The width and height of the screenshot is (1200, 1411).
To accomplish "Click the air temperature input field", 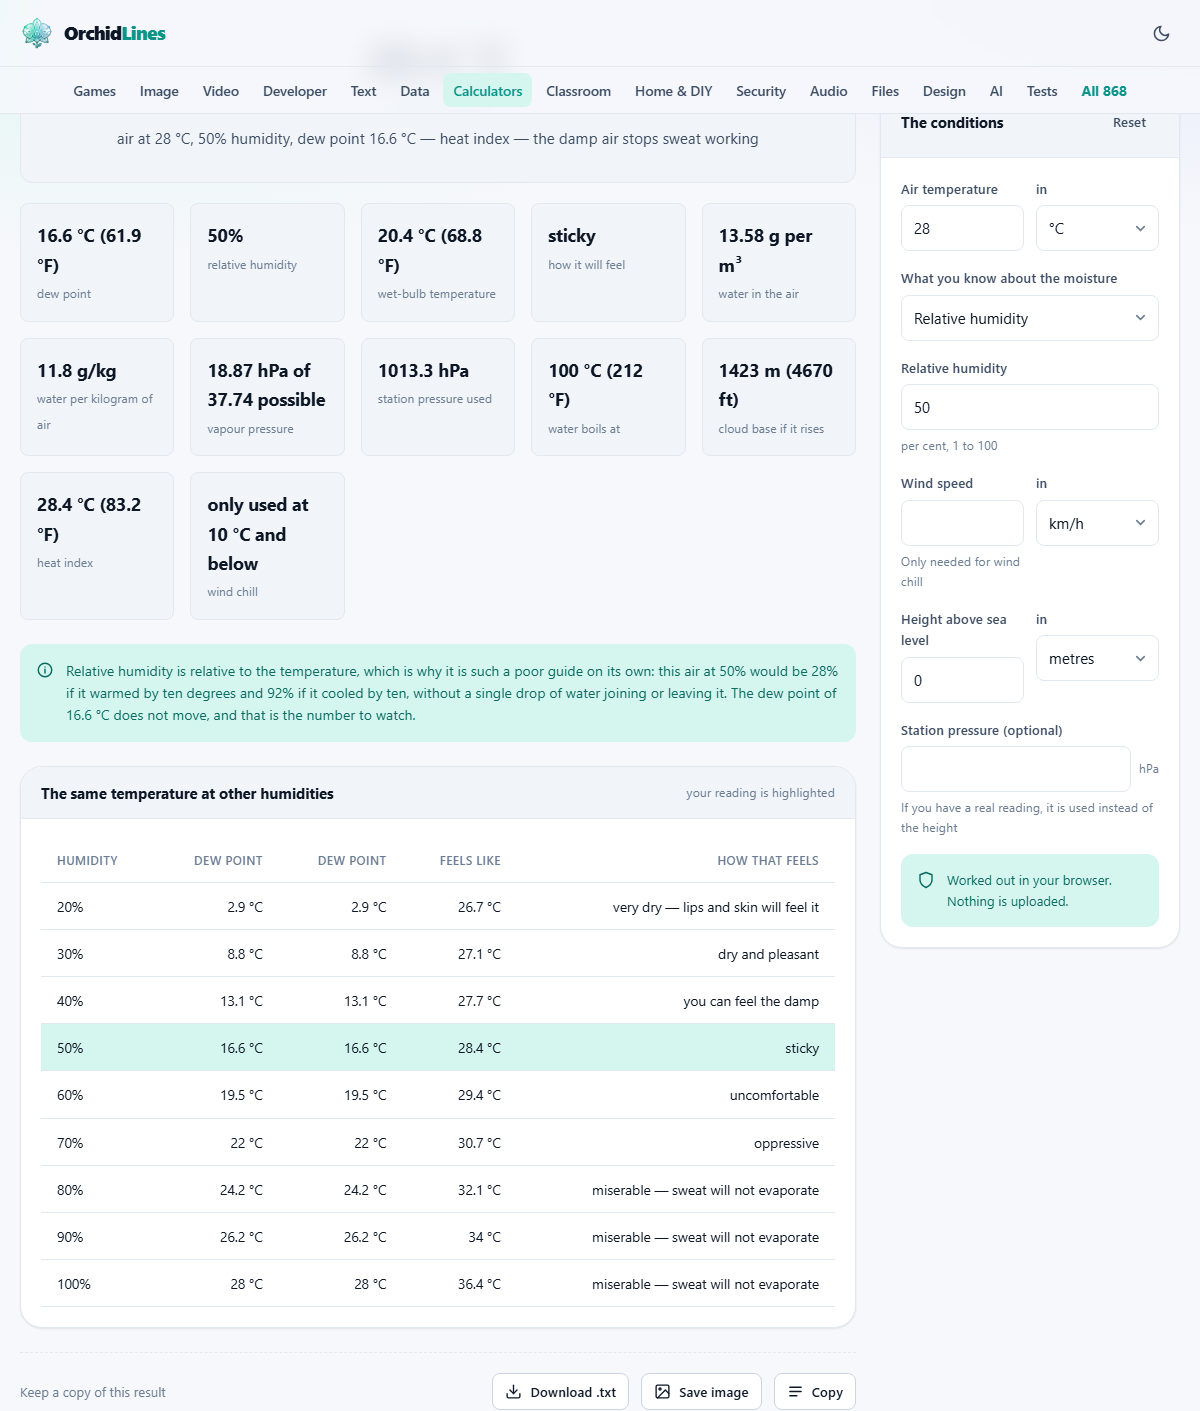I will tap(962, 228).
